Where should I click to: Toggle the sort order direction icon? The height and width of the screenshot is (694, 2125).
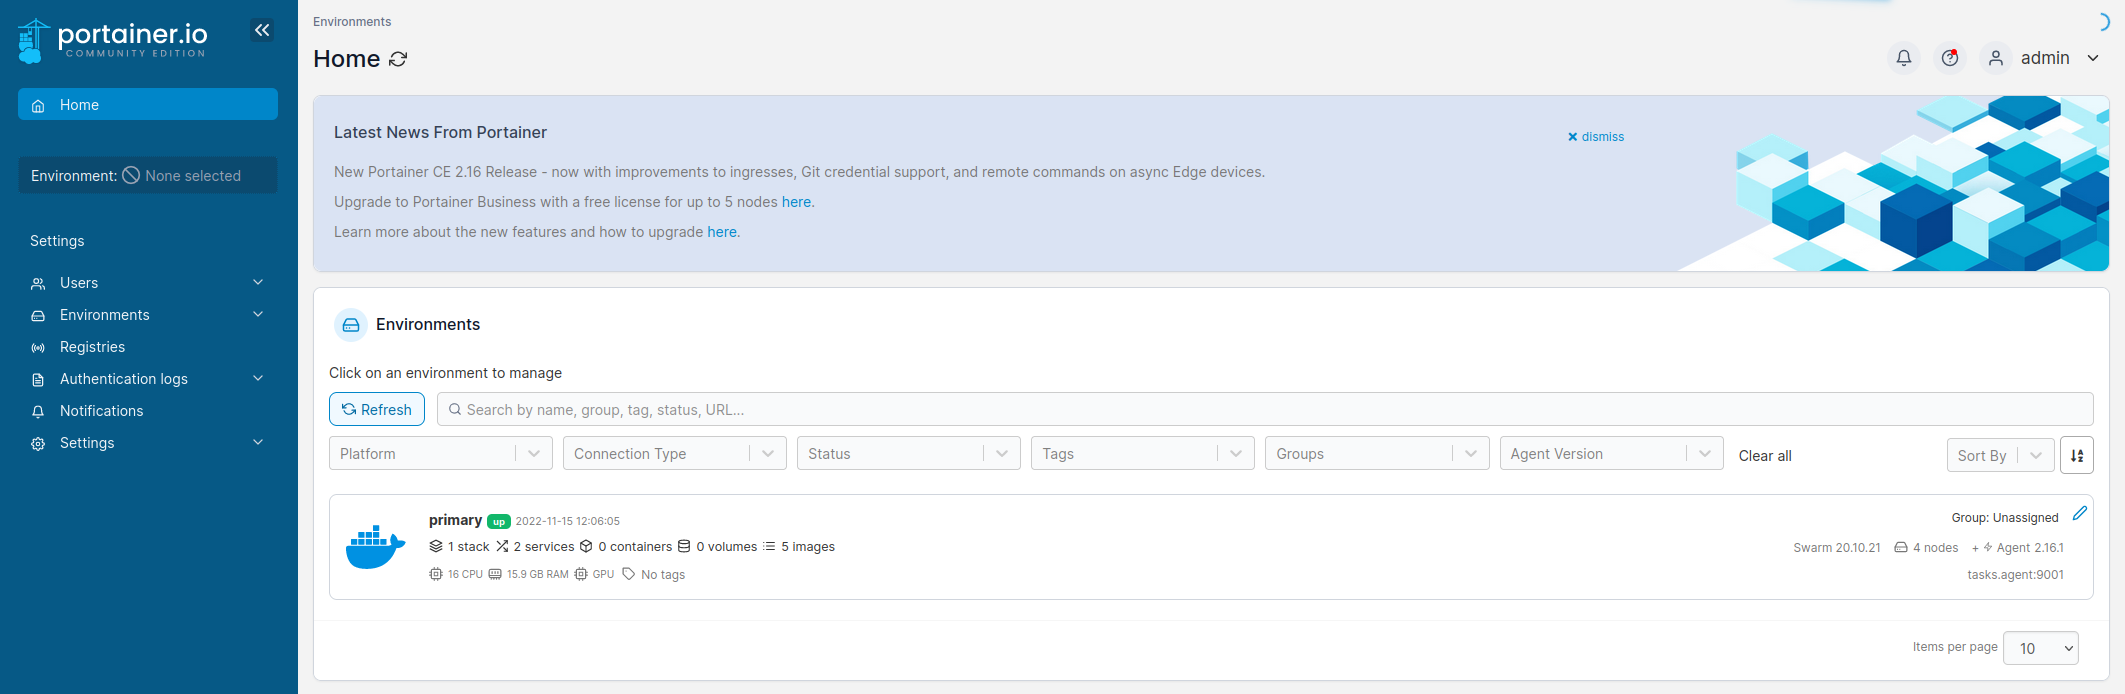pos(2077,455)
